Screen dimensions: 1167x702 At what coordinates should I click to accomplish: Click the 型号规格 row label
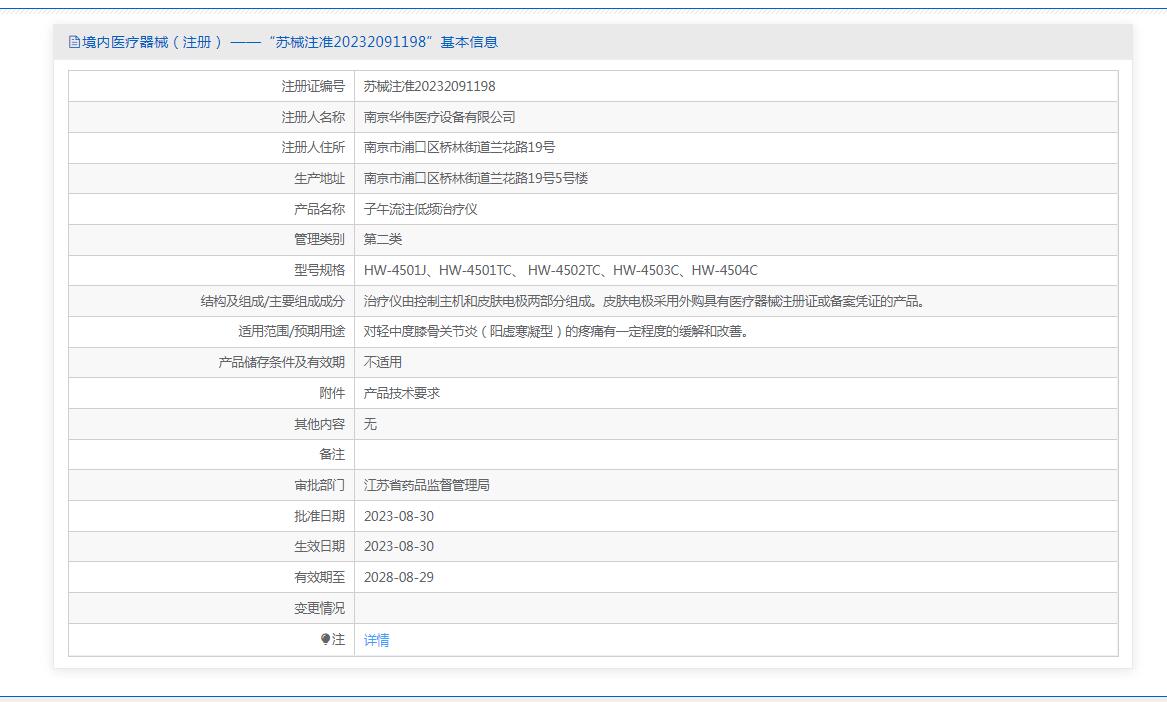[319, 270]
